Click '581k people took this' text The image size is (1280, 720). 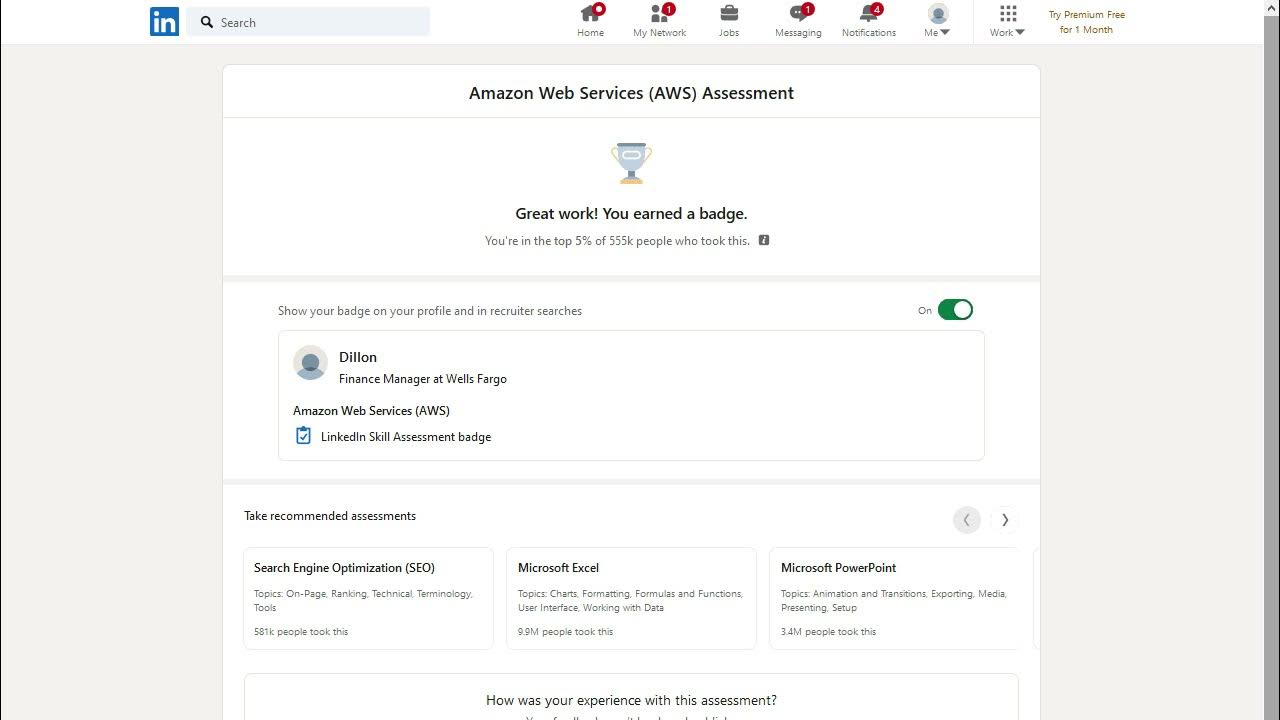[301, 632]
